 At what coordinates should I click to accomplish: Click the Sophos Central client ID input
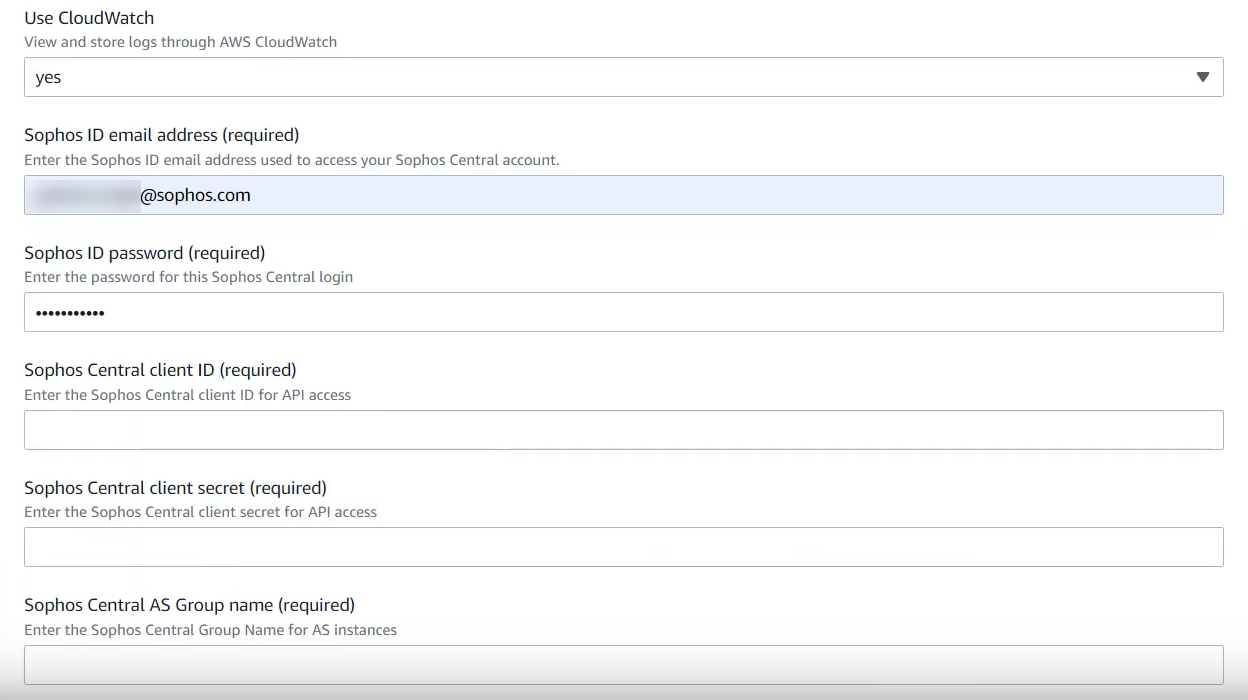pyautogui.click(x=623, y=430)
